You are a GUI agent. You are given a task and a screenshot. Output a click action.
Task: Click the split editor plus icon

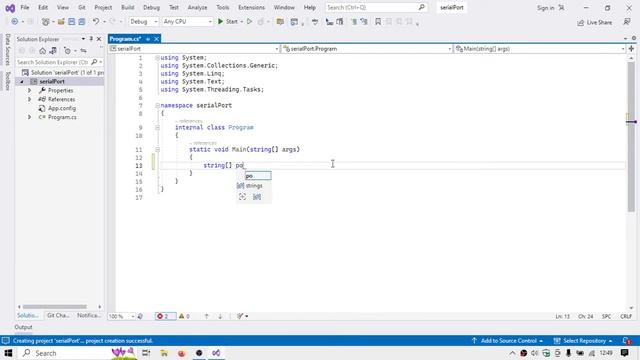tap(631, 49)
